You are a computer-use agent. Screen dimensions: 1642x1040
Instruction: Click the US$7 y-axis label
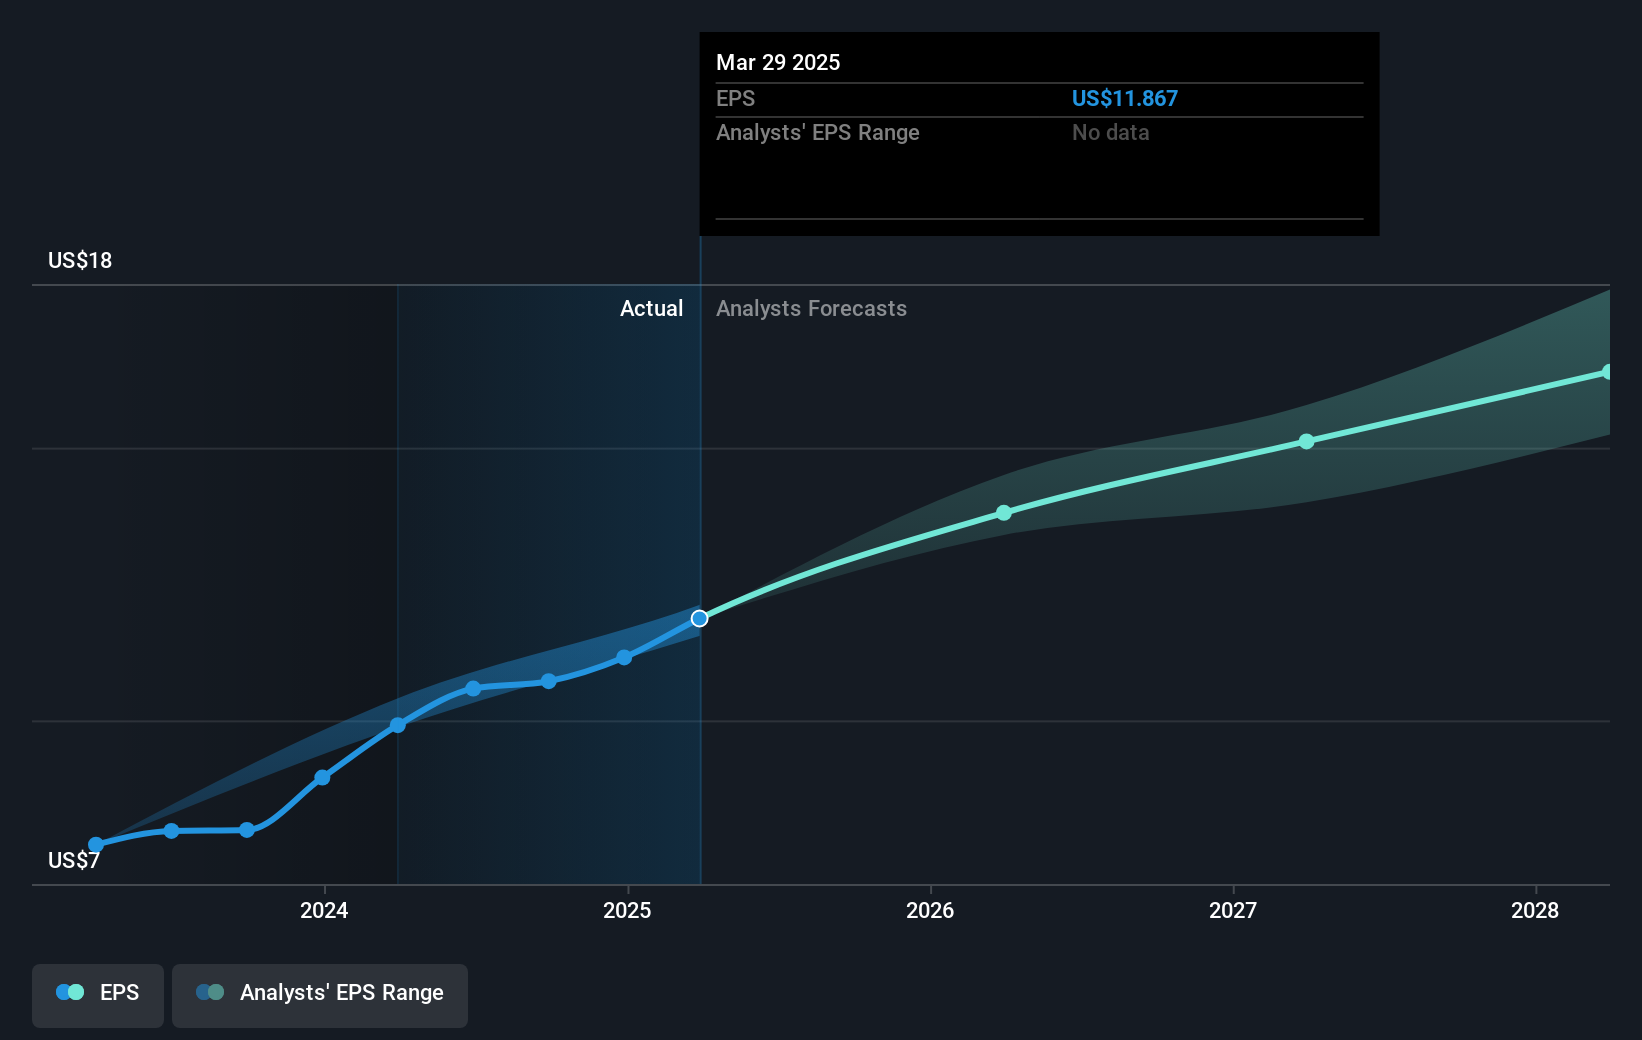(74, 860)
